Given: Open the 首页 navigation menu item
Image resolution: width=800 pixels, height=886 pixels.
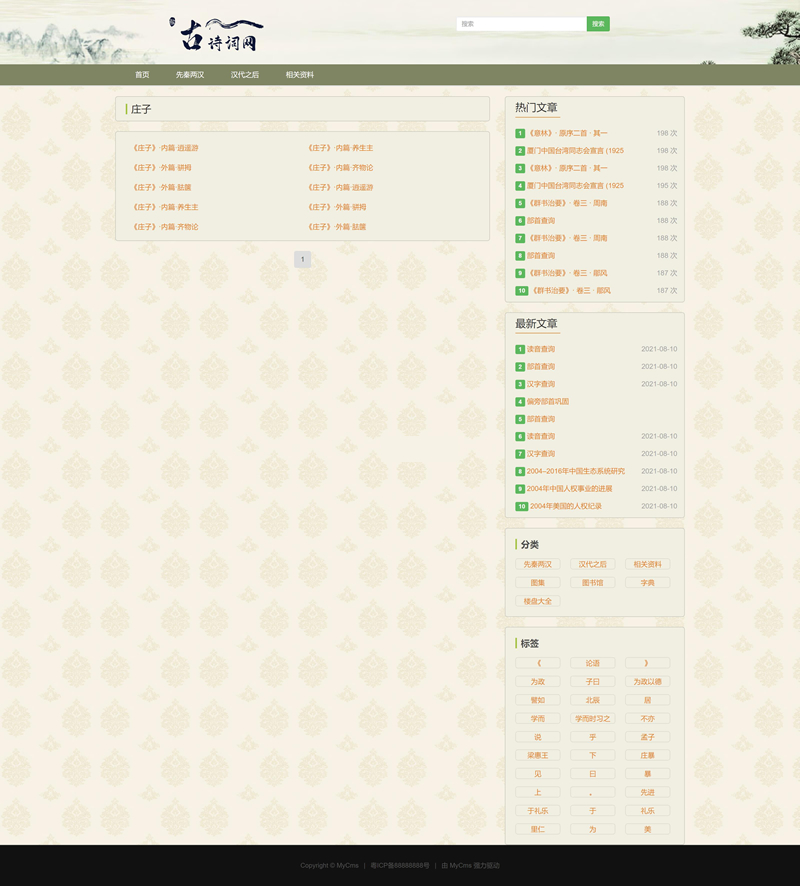Looking at the screenshot, I should point(142,75).
